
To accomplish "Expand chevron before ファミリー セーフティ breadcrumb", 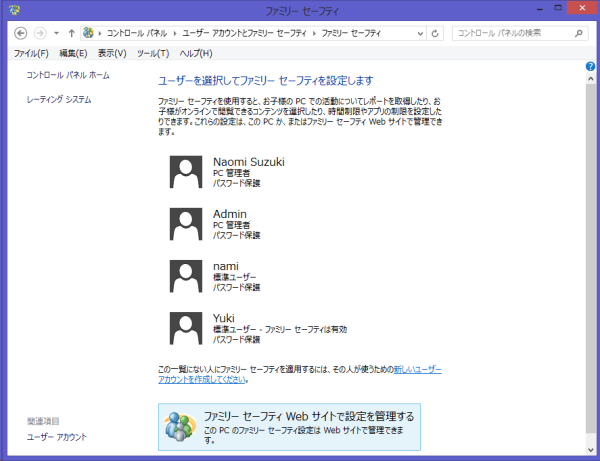I will pyautogui.click(x=314, y=33).
